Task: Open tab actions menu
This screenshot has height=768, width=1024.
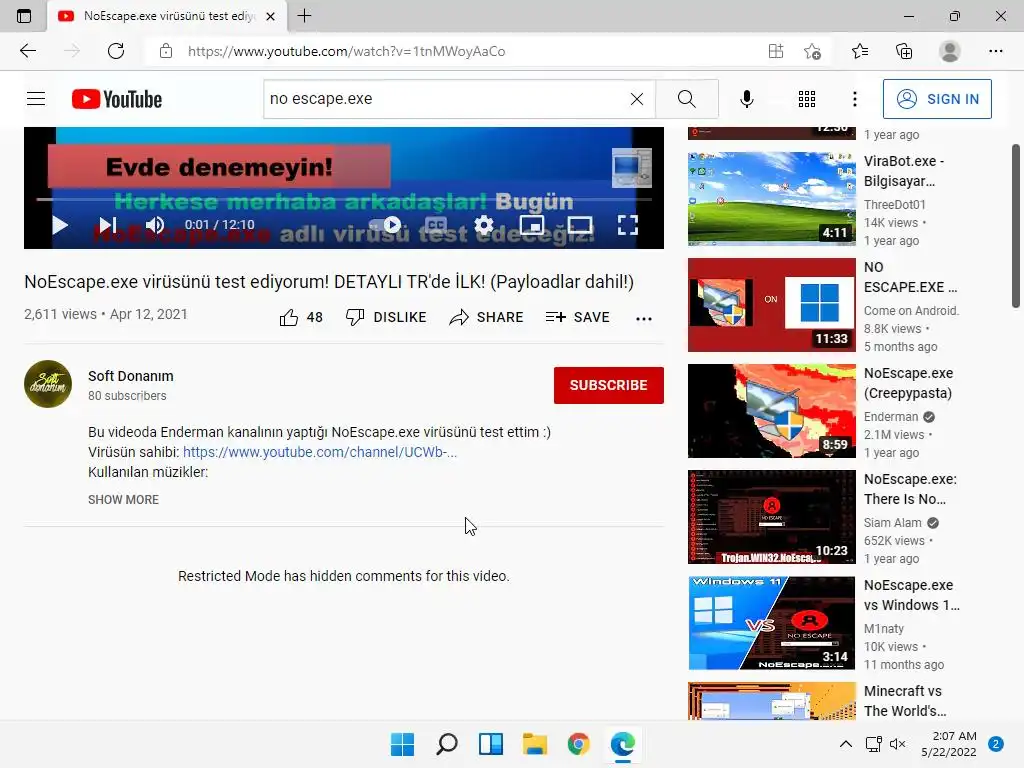Action: (24, 16)
